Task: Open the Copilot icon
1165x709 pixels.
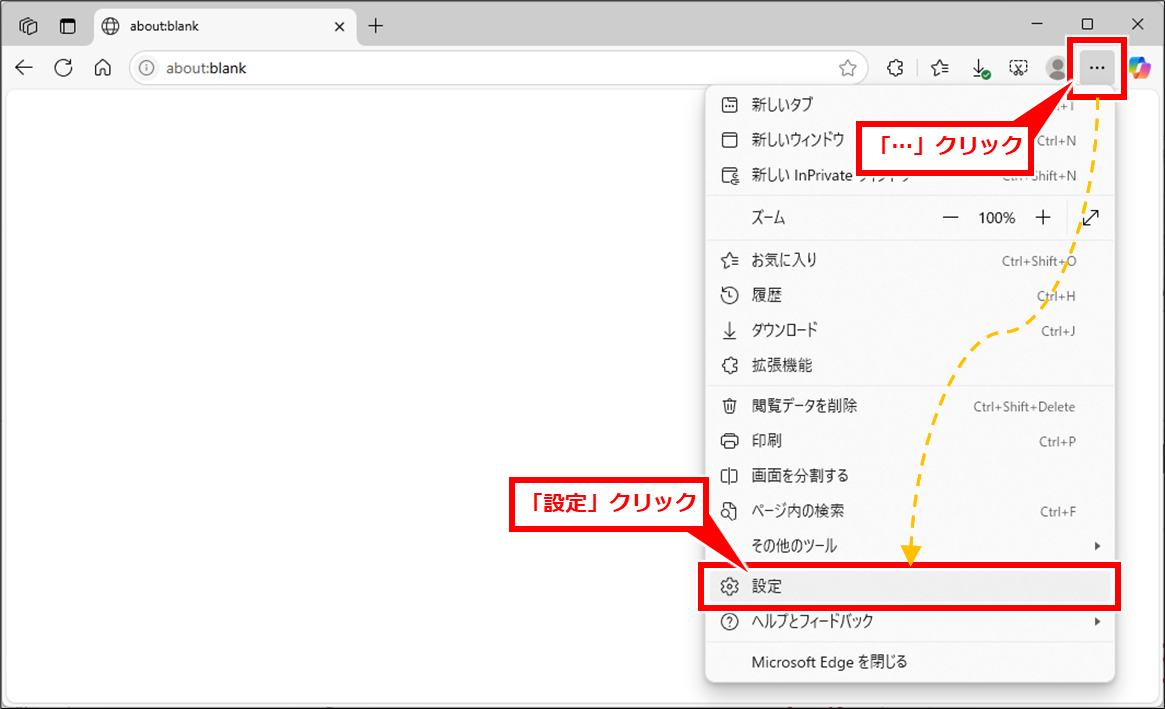Action: (x=1140, y=68)
